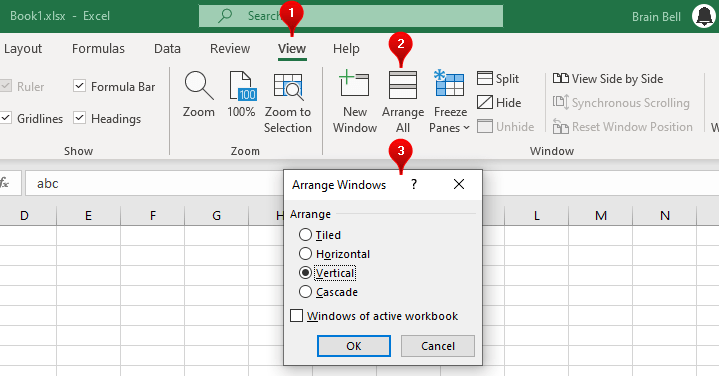
Task: Select column D header
Action: [x=24, y=216]
